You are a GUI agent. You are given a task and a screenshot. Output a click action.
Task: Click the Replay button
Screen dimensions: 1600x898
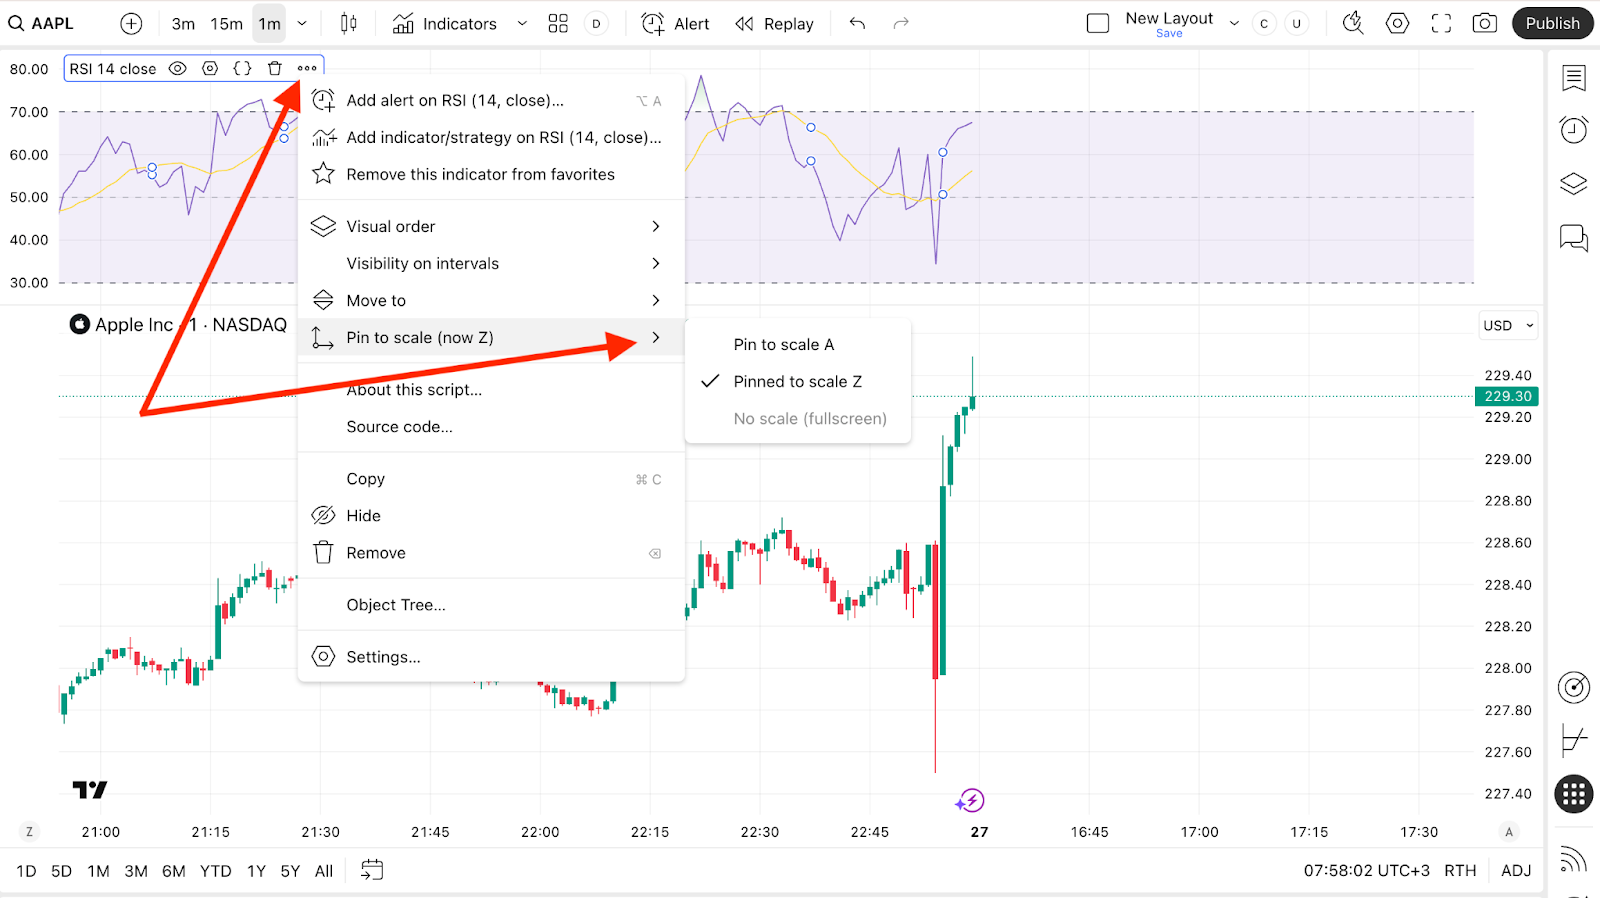pyautogui.click(x=775, y=24)
